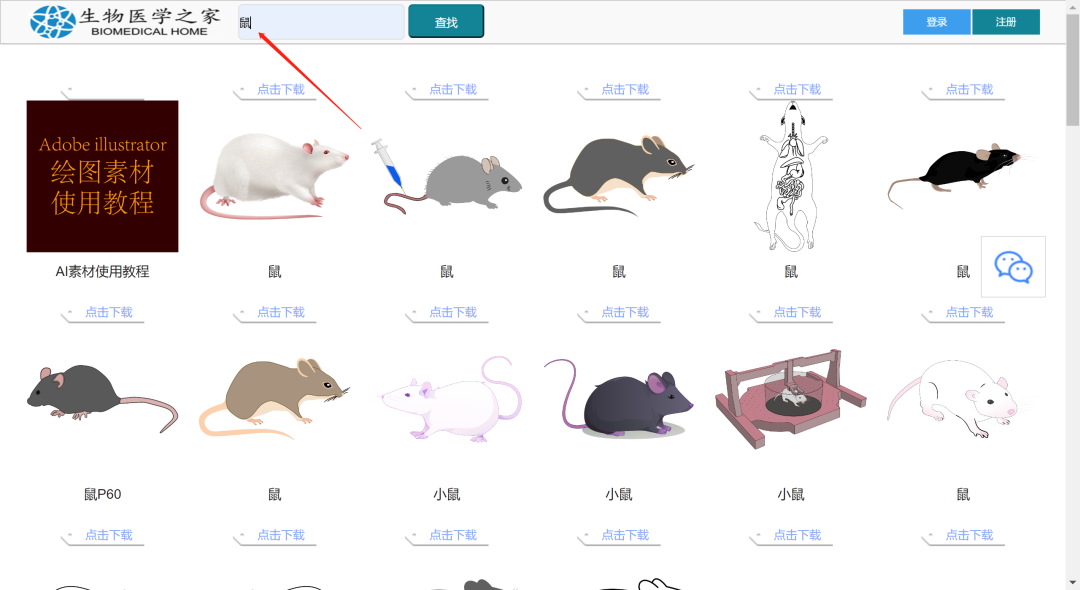Click 点击下载 above the white rat
Image resolution: width=1080 pixels, height=590 pixels.
(280, 90)
